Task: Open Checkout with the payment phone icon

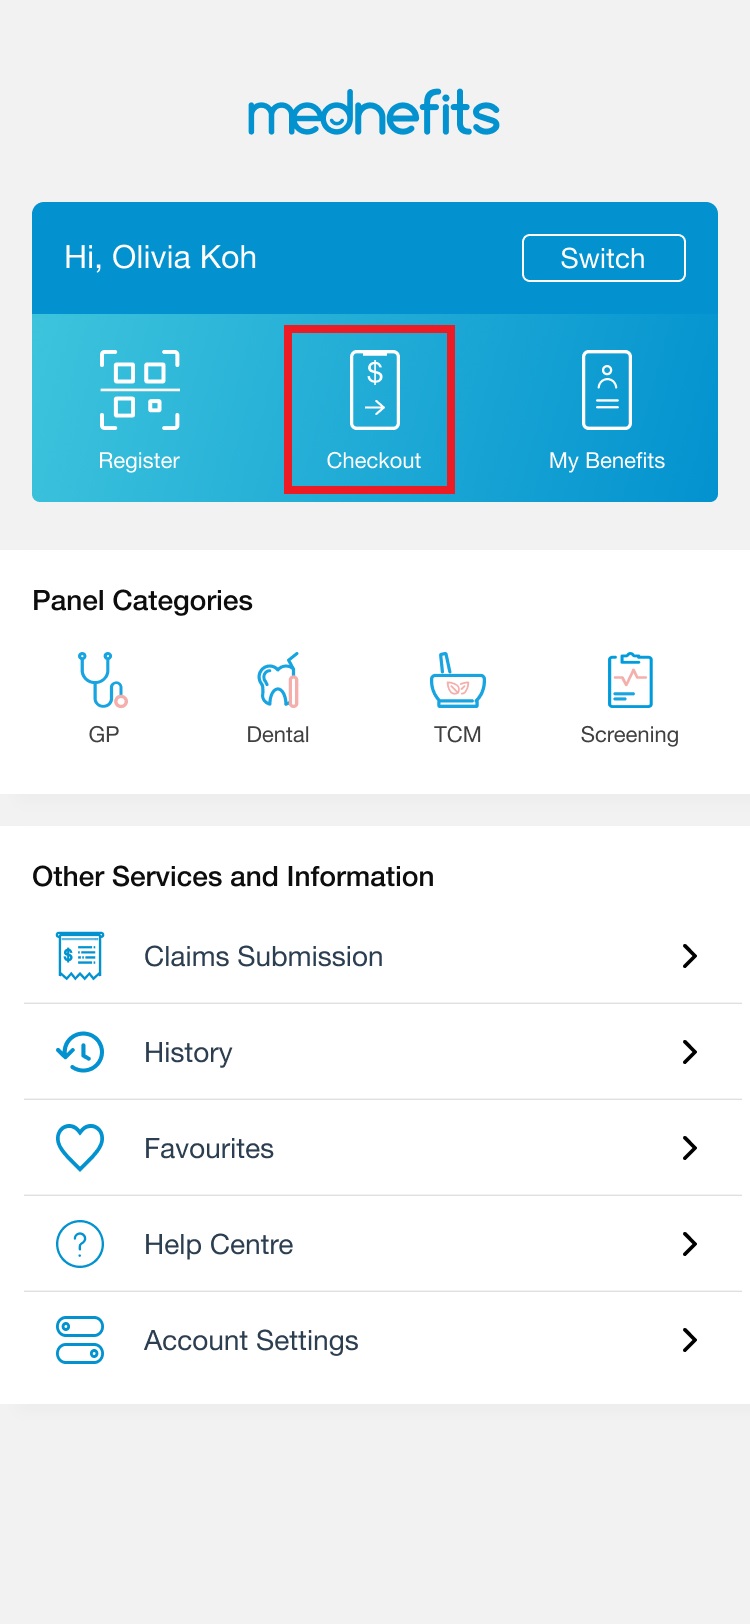Action: pos(374,389)
